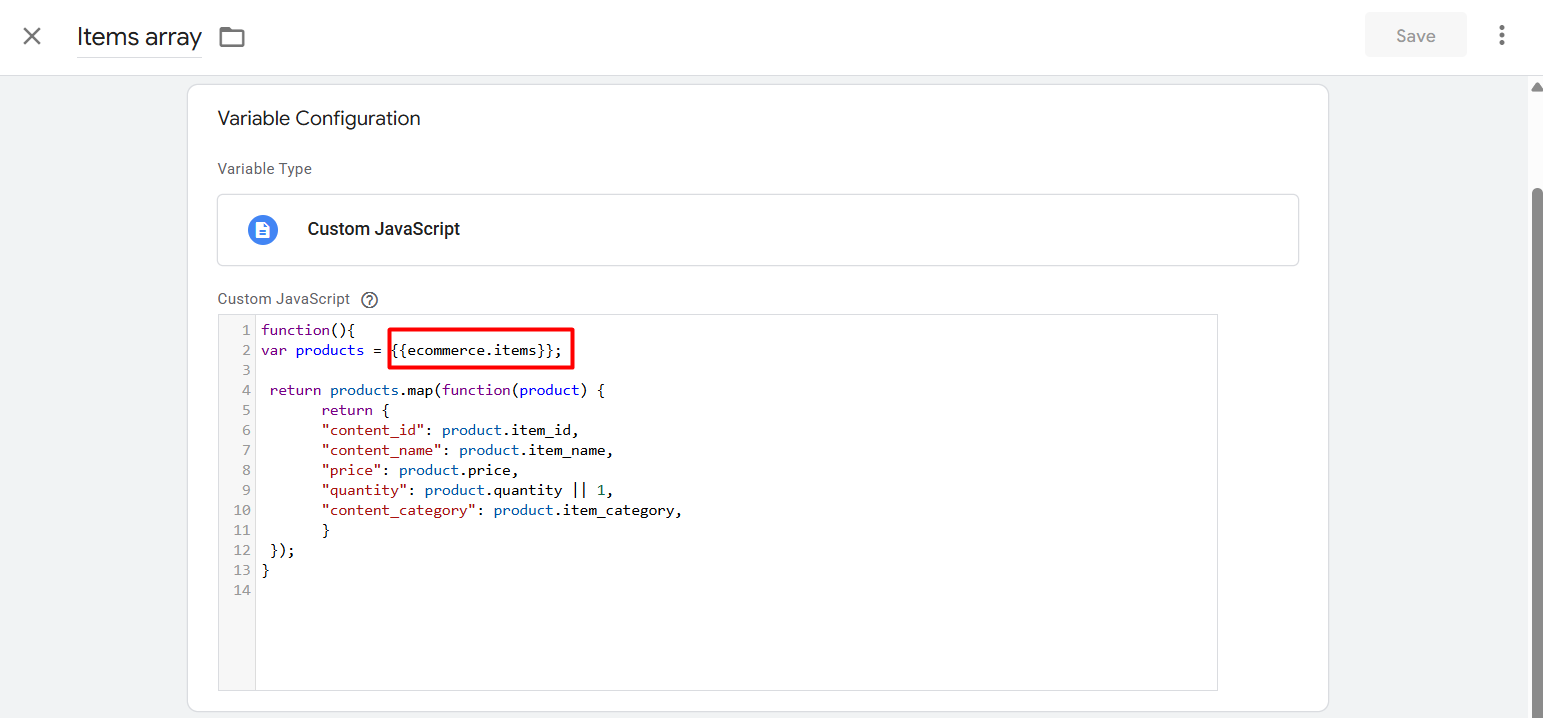This screenshot has width=1543, height=718.
Task: Click line number 14 in the editor gutter
Action: pos(241,590)
